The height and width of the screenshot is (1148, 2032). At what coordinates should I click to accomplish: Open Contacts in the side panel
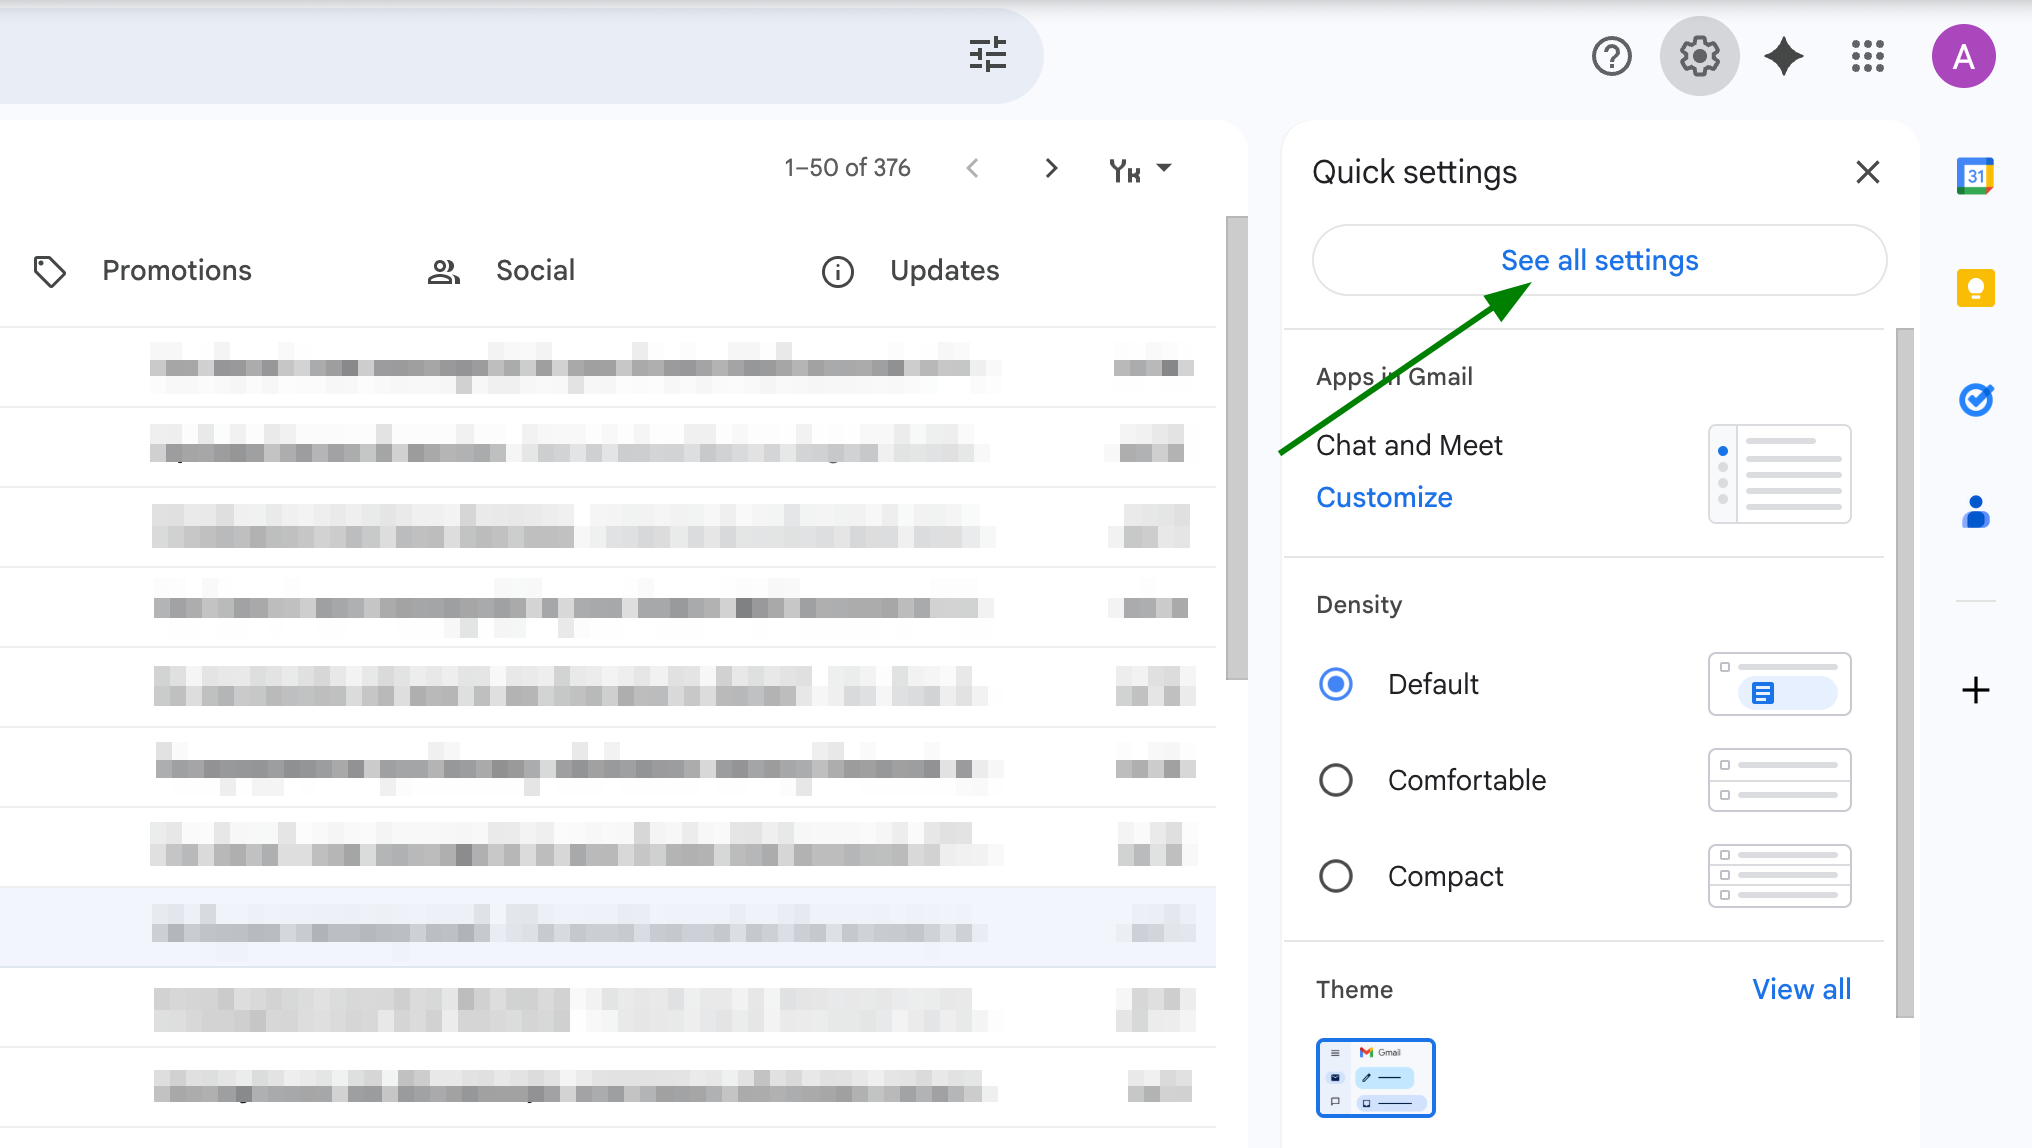(1974, 513)
